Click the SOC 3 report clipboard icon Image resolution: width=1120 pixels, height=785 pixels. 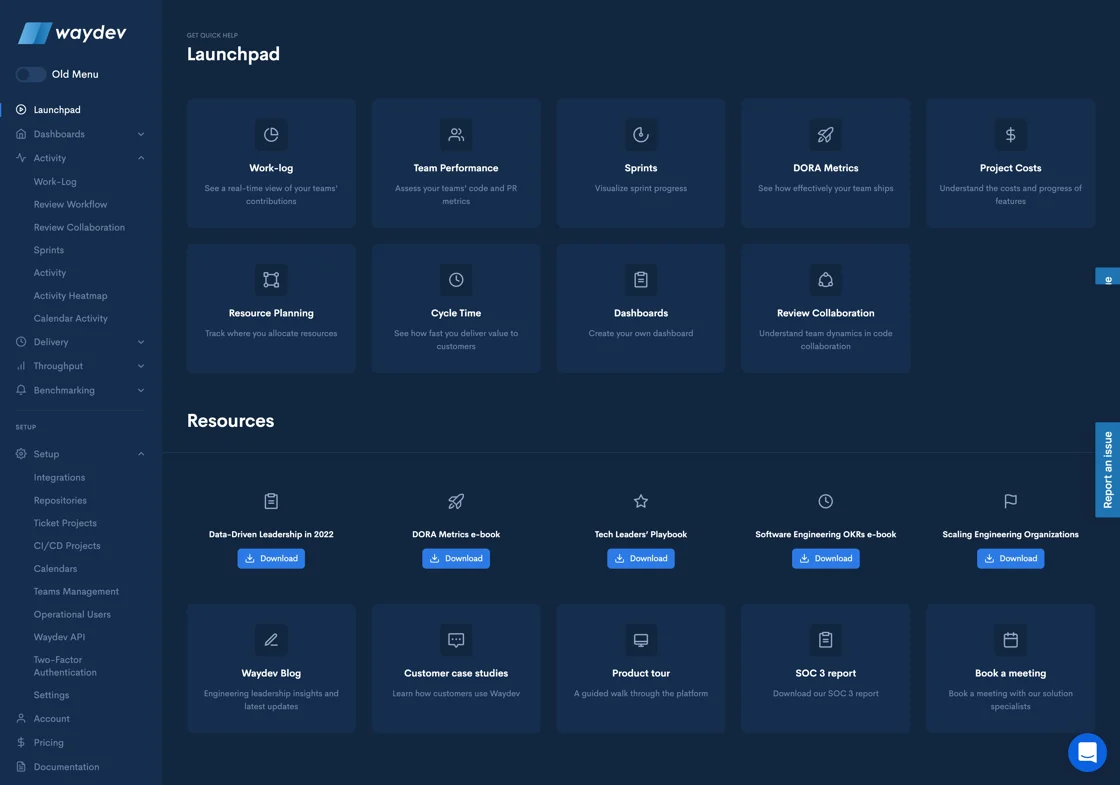coord(825,639)
